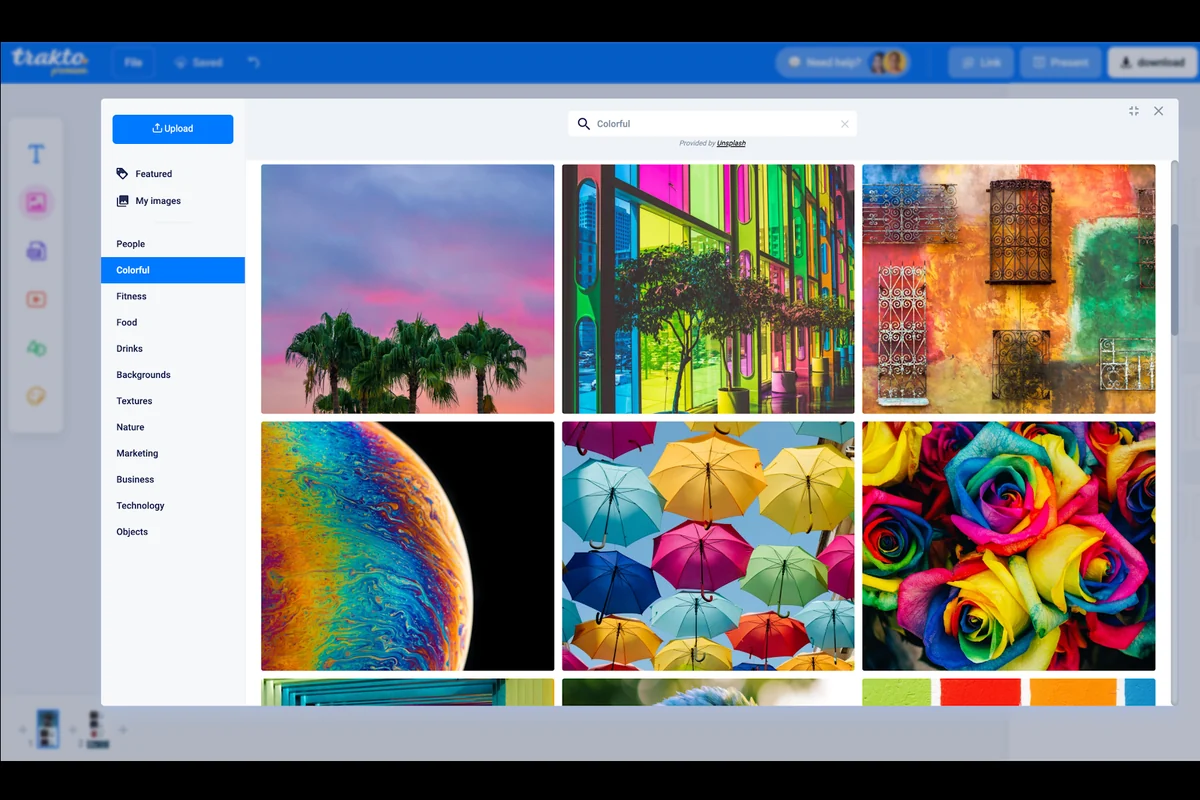Select the Text tool icon
1200x800 pixels.
36,154
